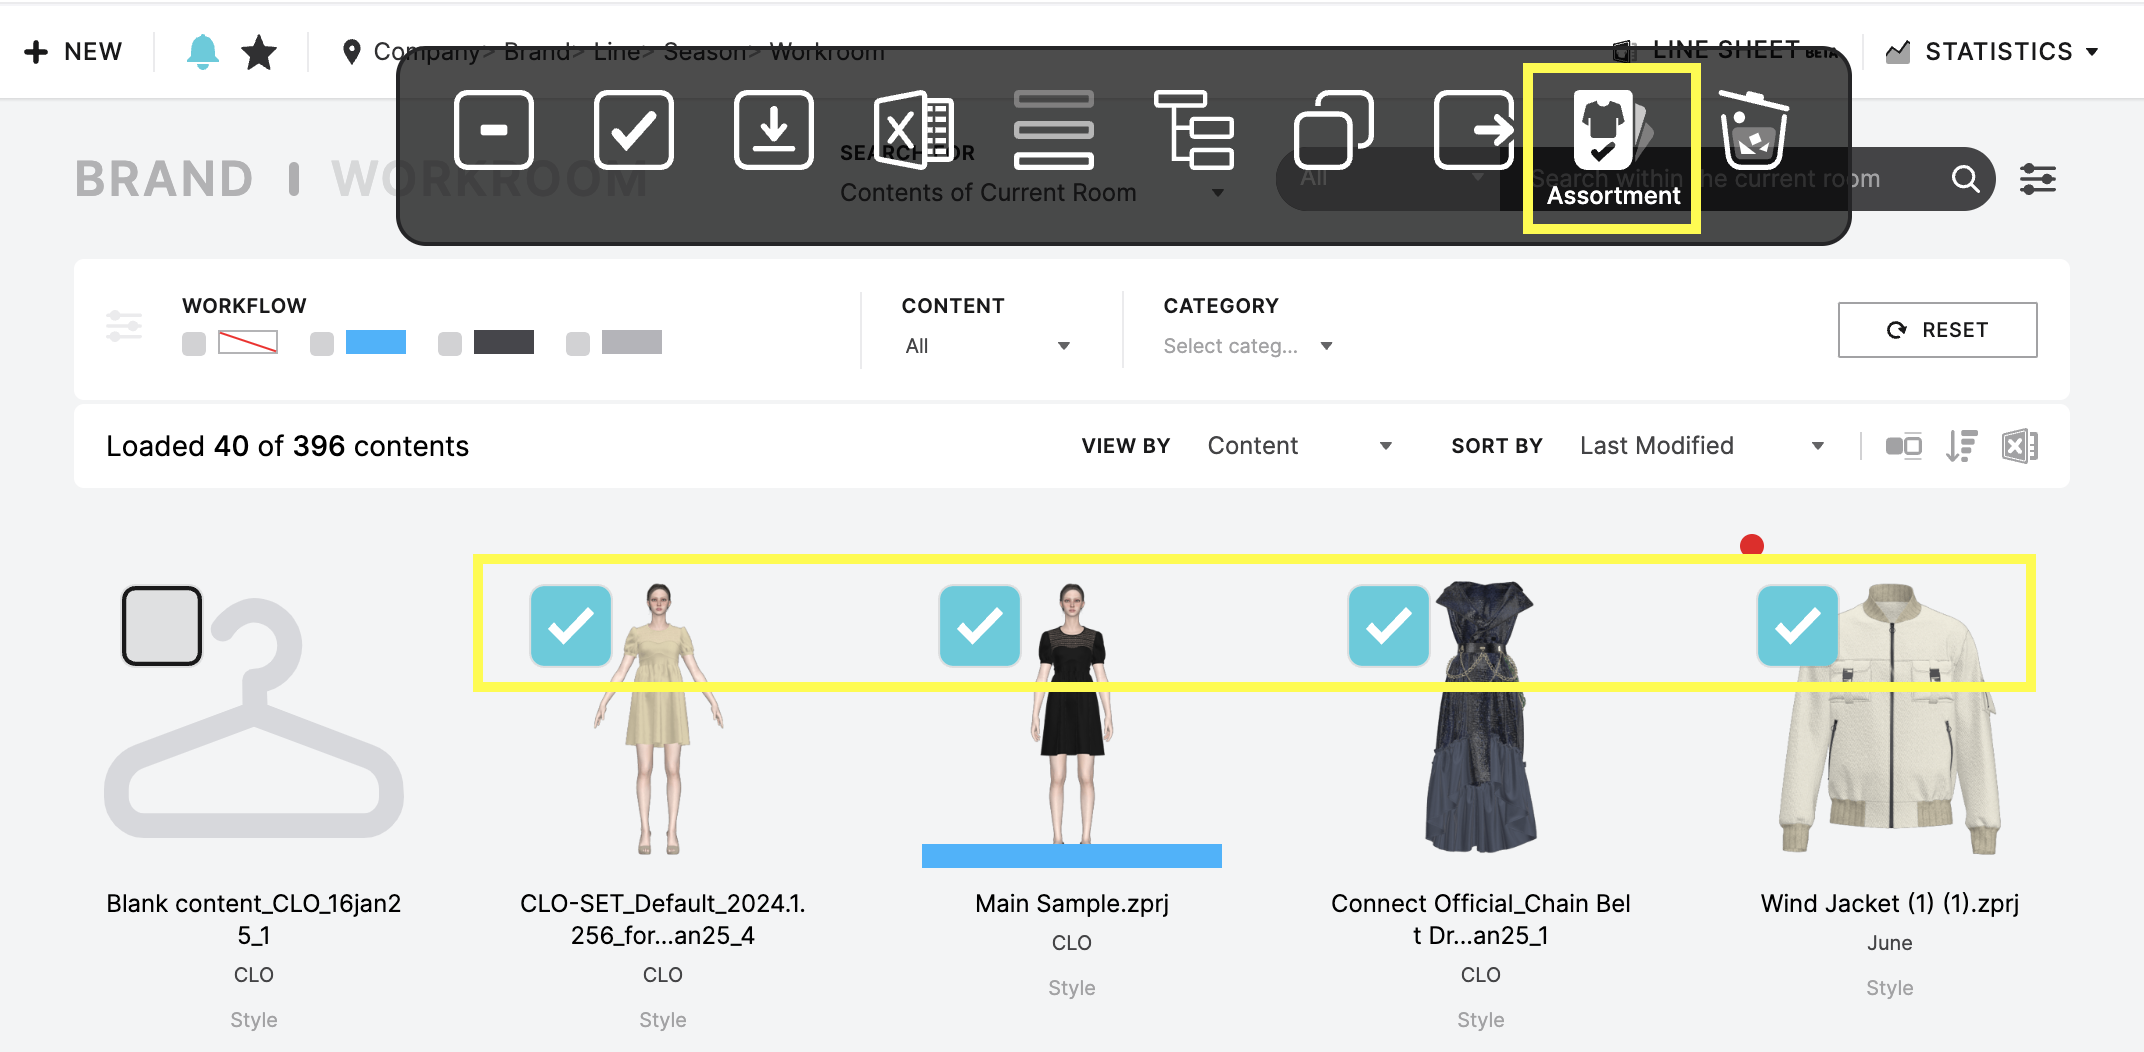This screenshot has height=1052, width=2144.
Task: Click the download icon in floating toolbar
Action: pos(774,130)
